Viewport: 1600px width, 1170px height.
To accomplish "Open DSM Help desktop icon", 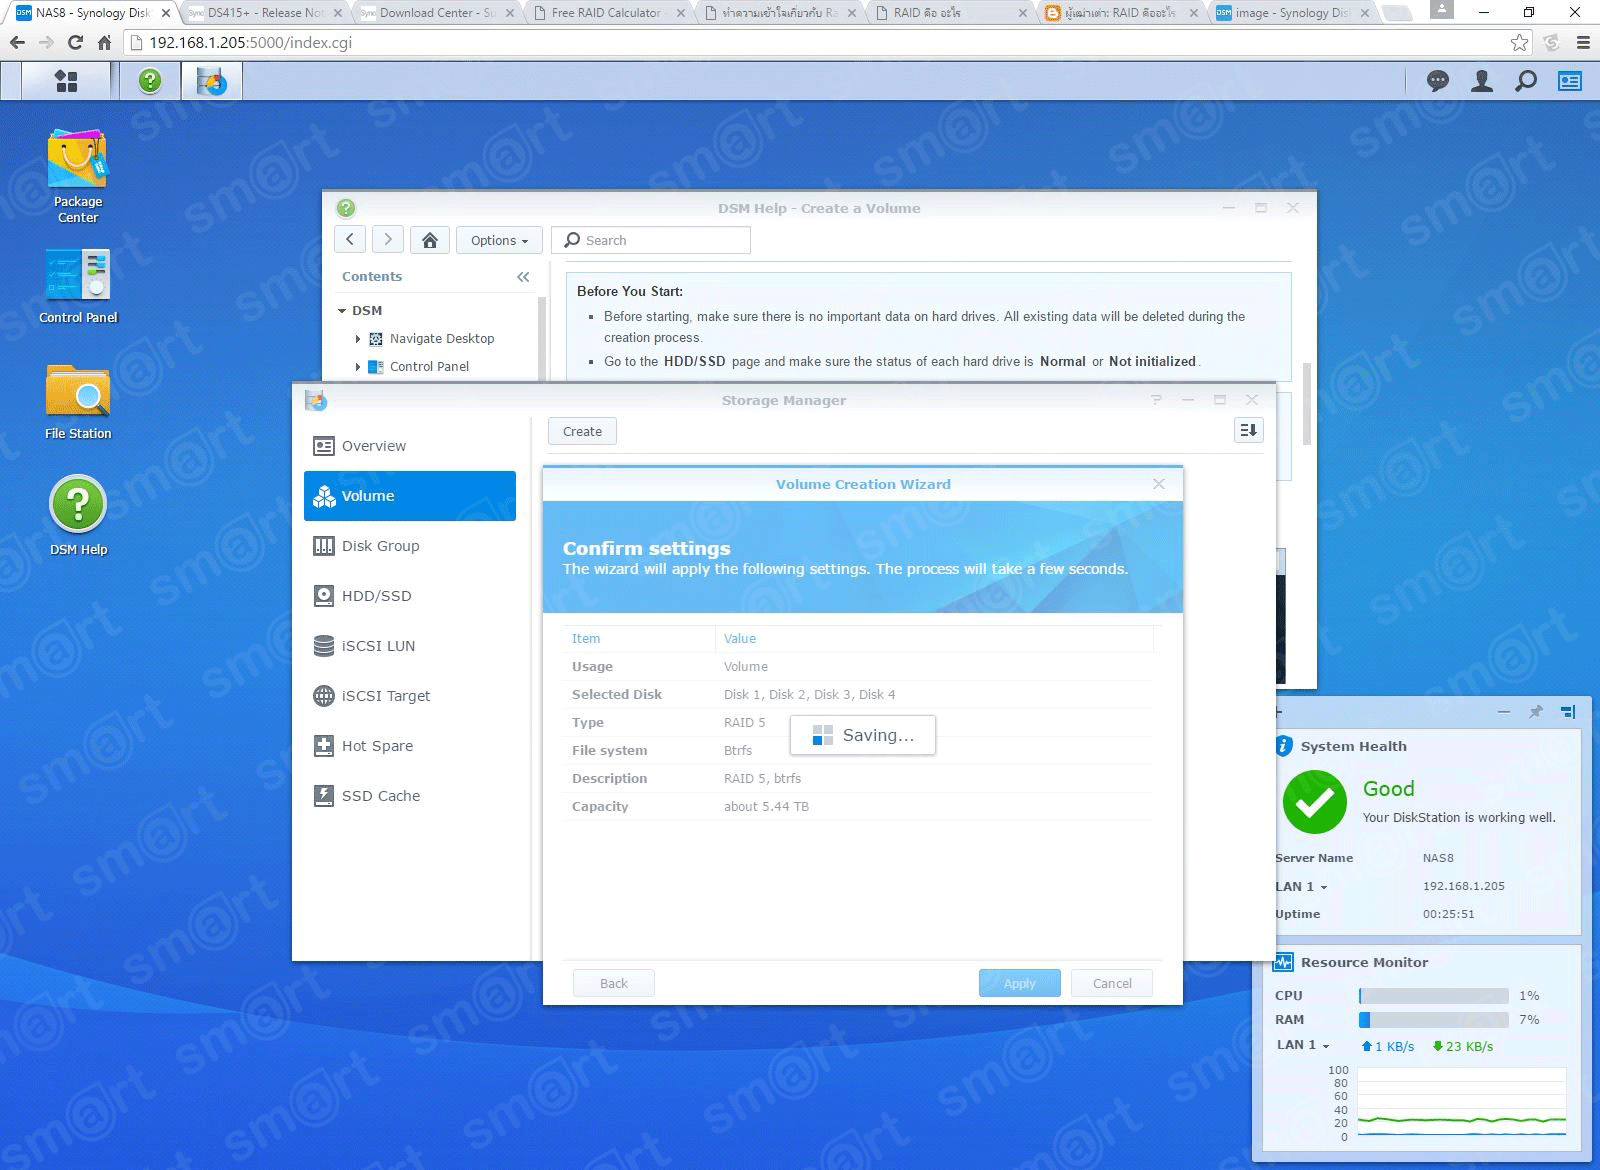I will tap(78, 517).
